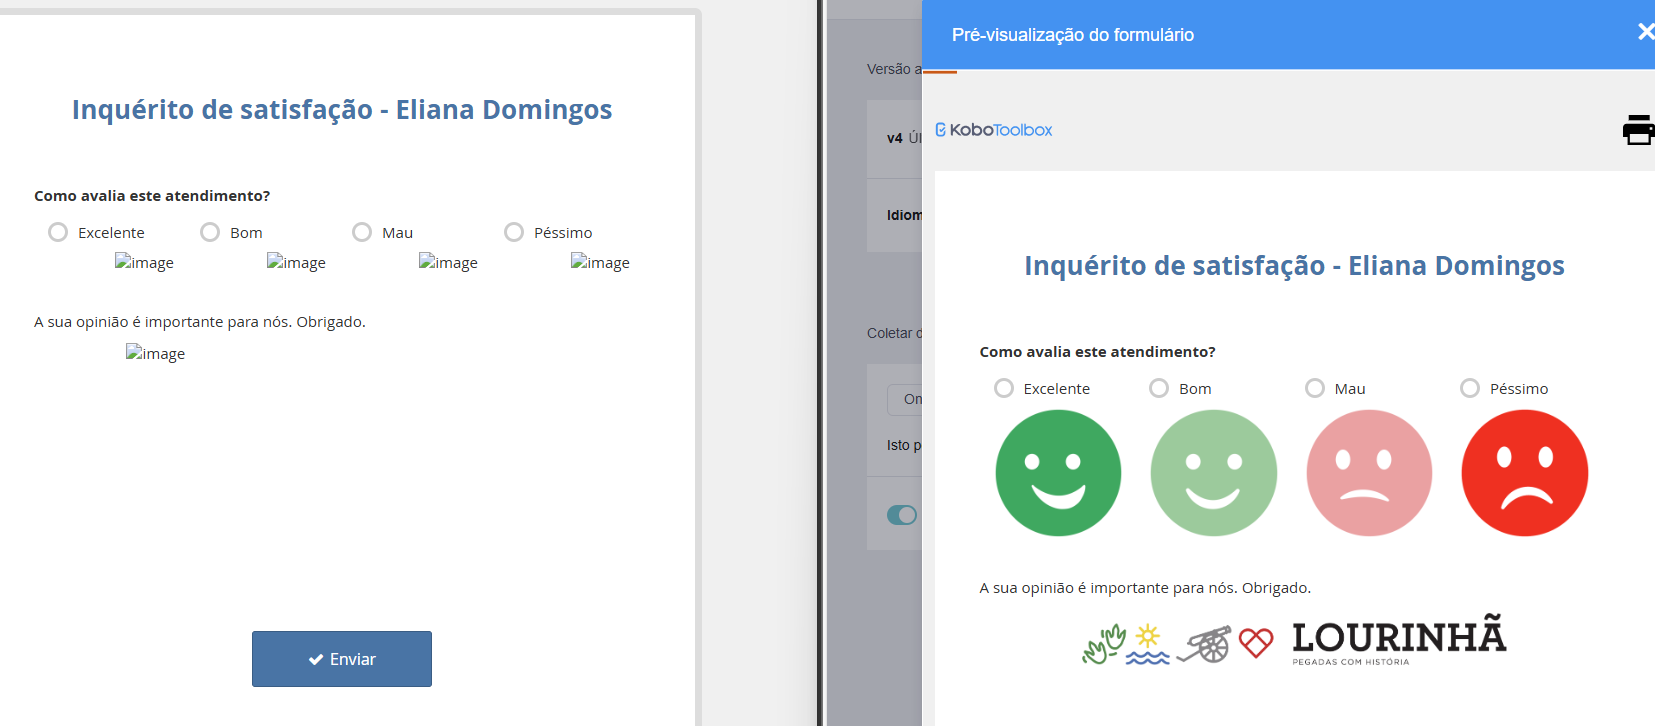Click the printer icon in the preview

pyautogui.click(x=1637, y=130)
